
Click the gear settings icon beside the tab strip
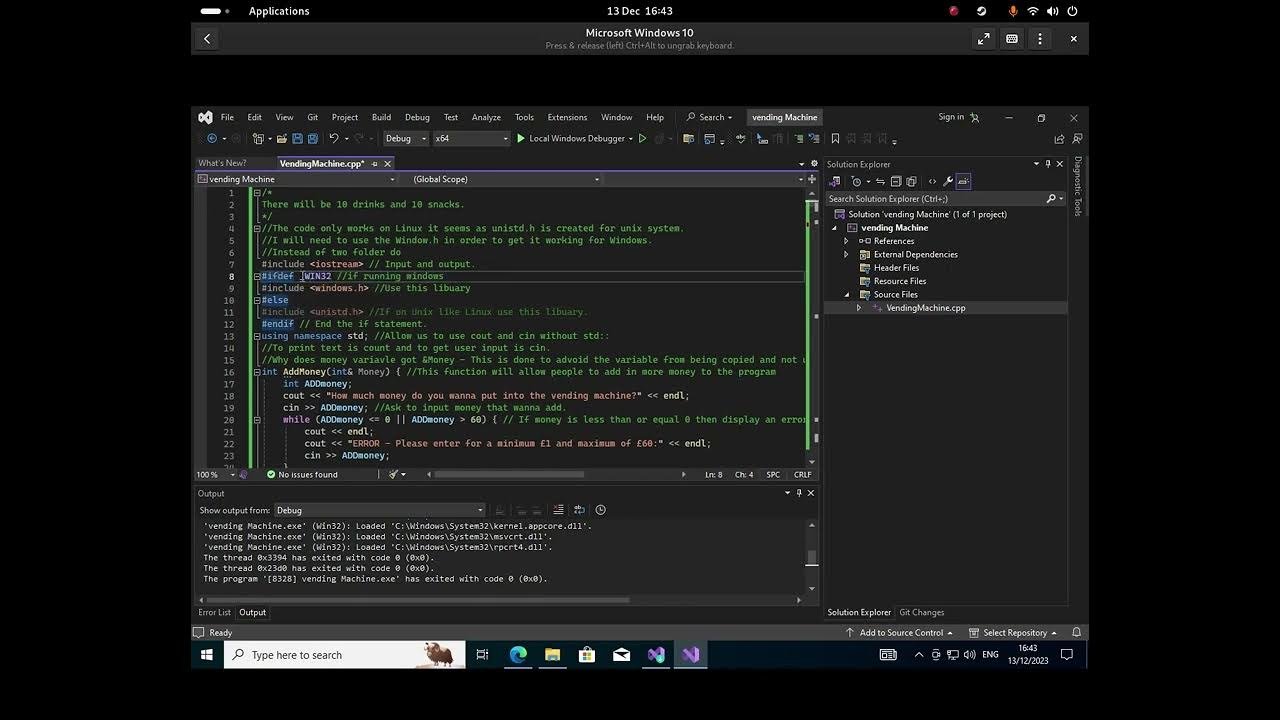pyautogui.click(x=813, y=163)
